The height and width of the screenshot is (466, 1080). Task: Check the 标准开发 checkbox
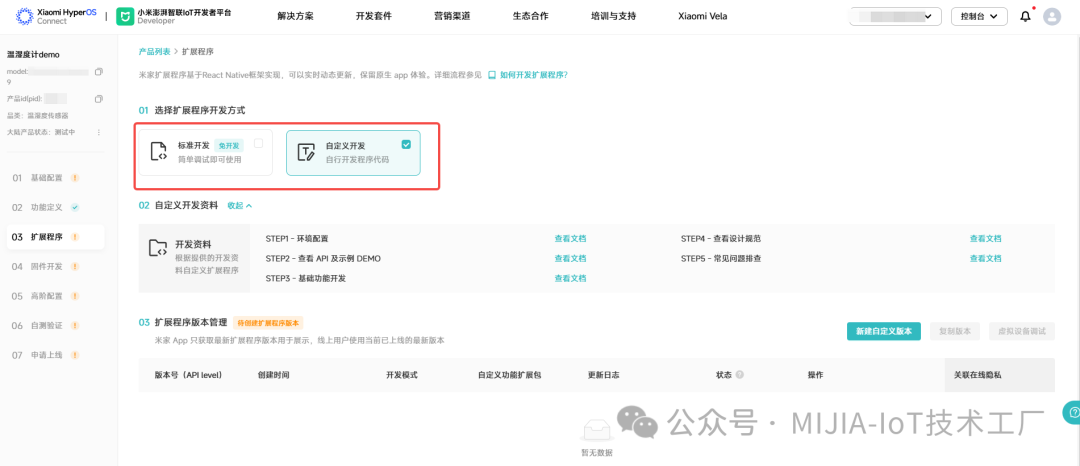point(258,144)
